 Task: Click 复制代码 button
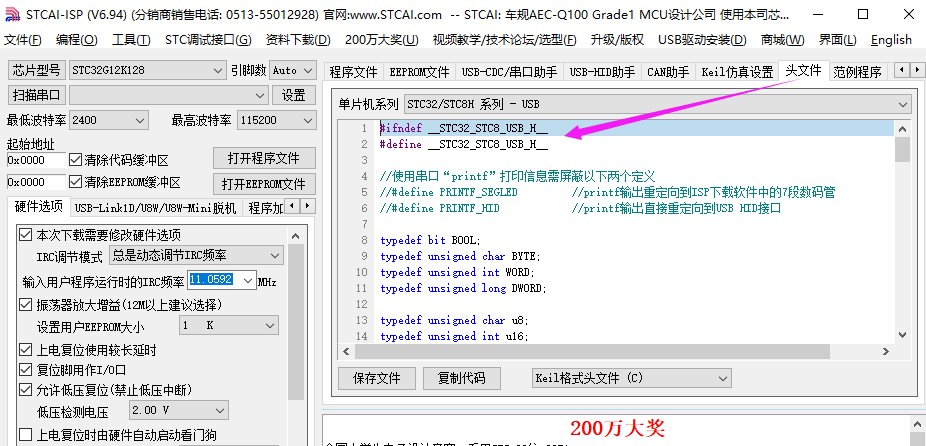(462, 378)
